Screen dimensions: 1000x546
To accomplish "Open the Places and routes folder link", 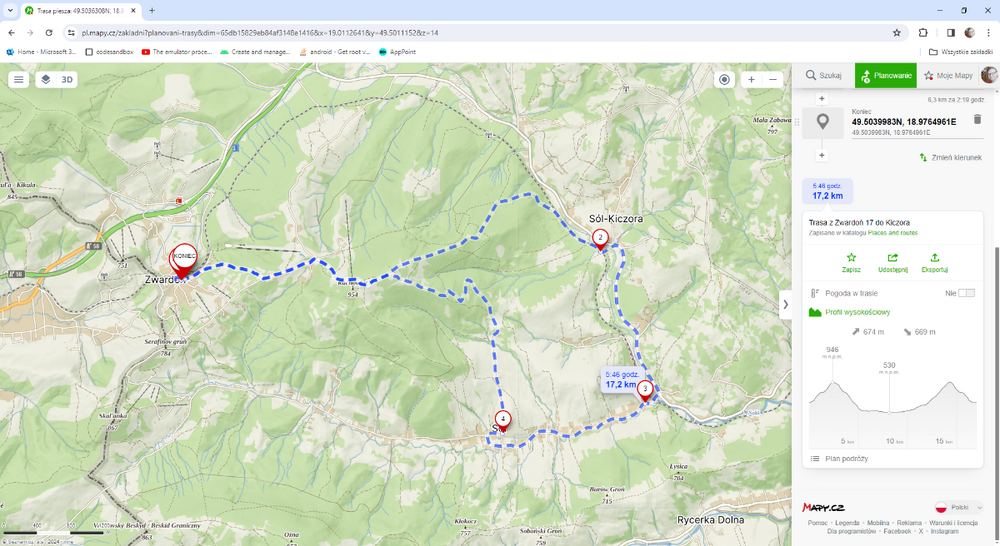I will tap(893, 232).
